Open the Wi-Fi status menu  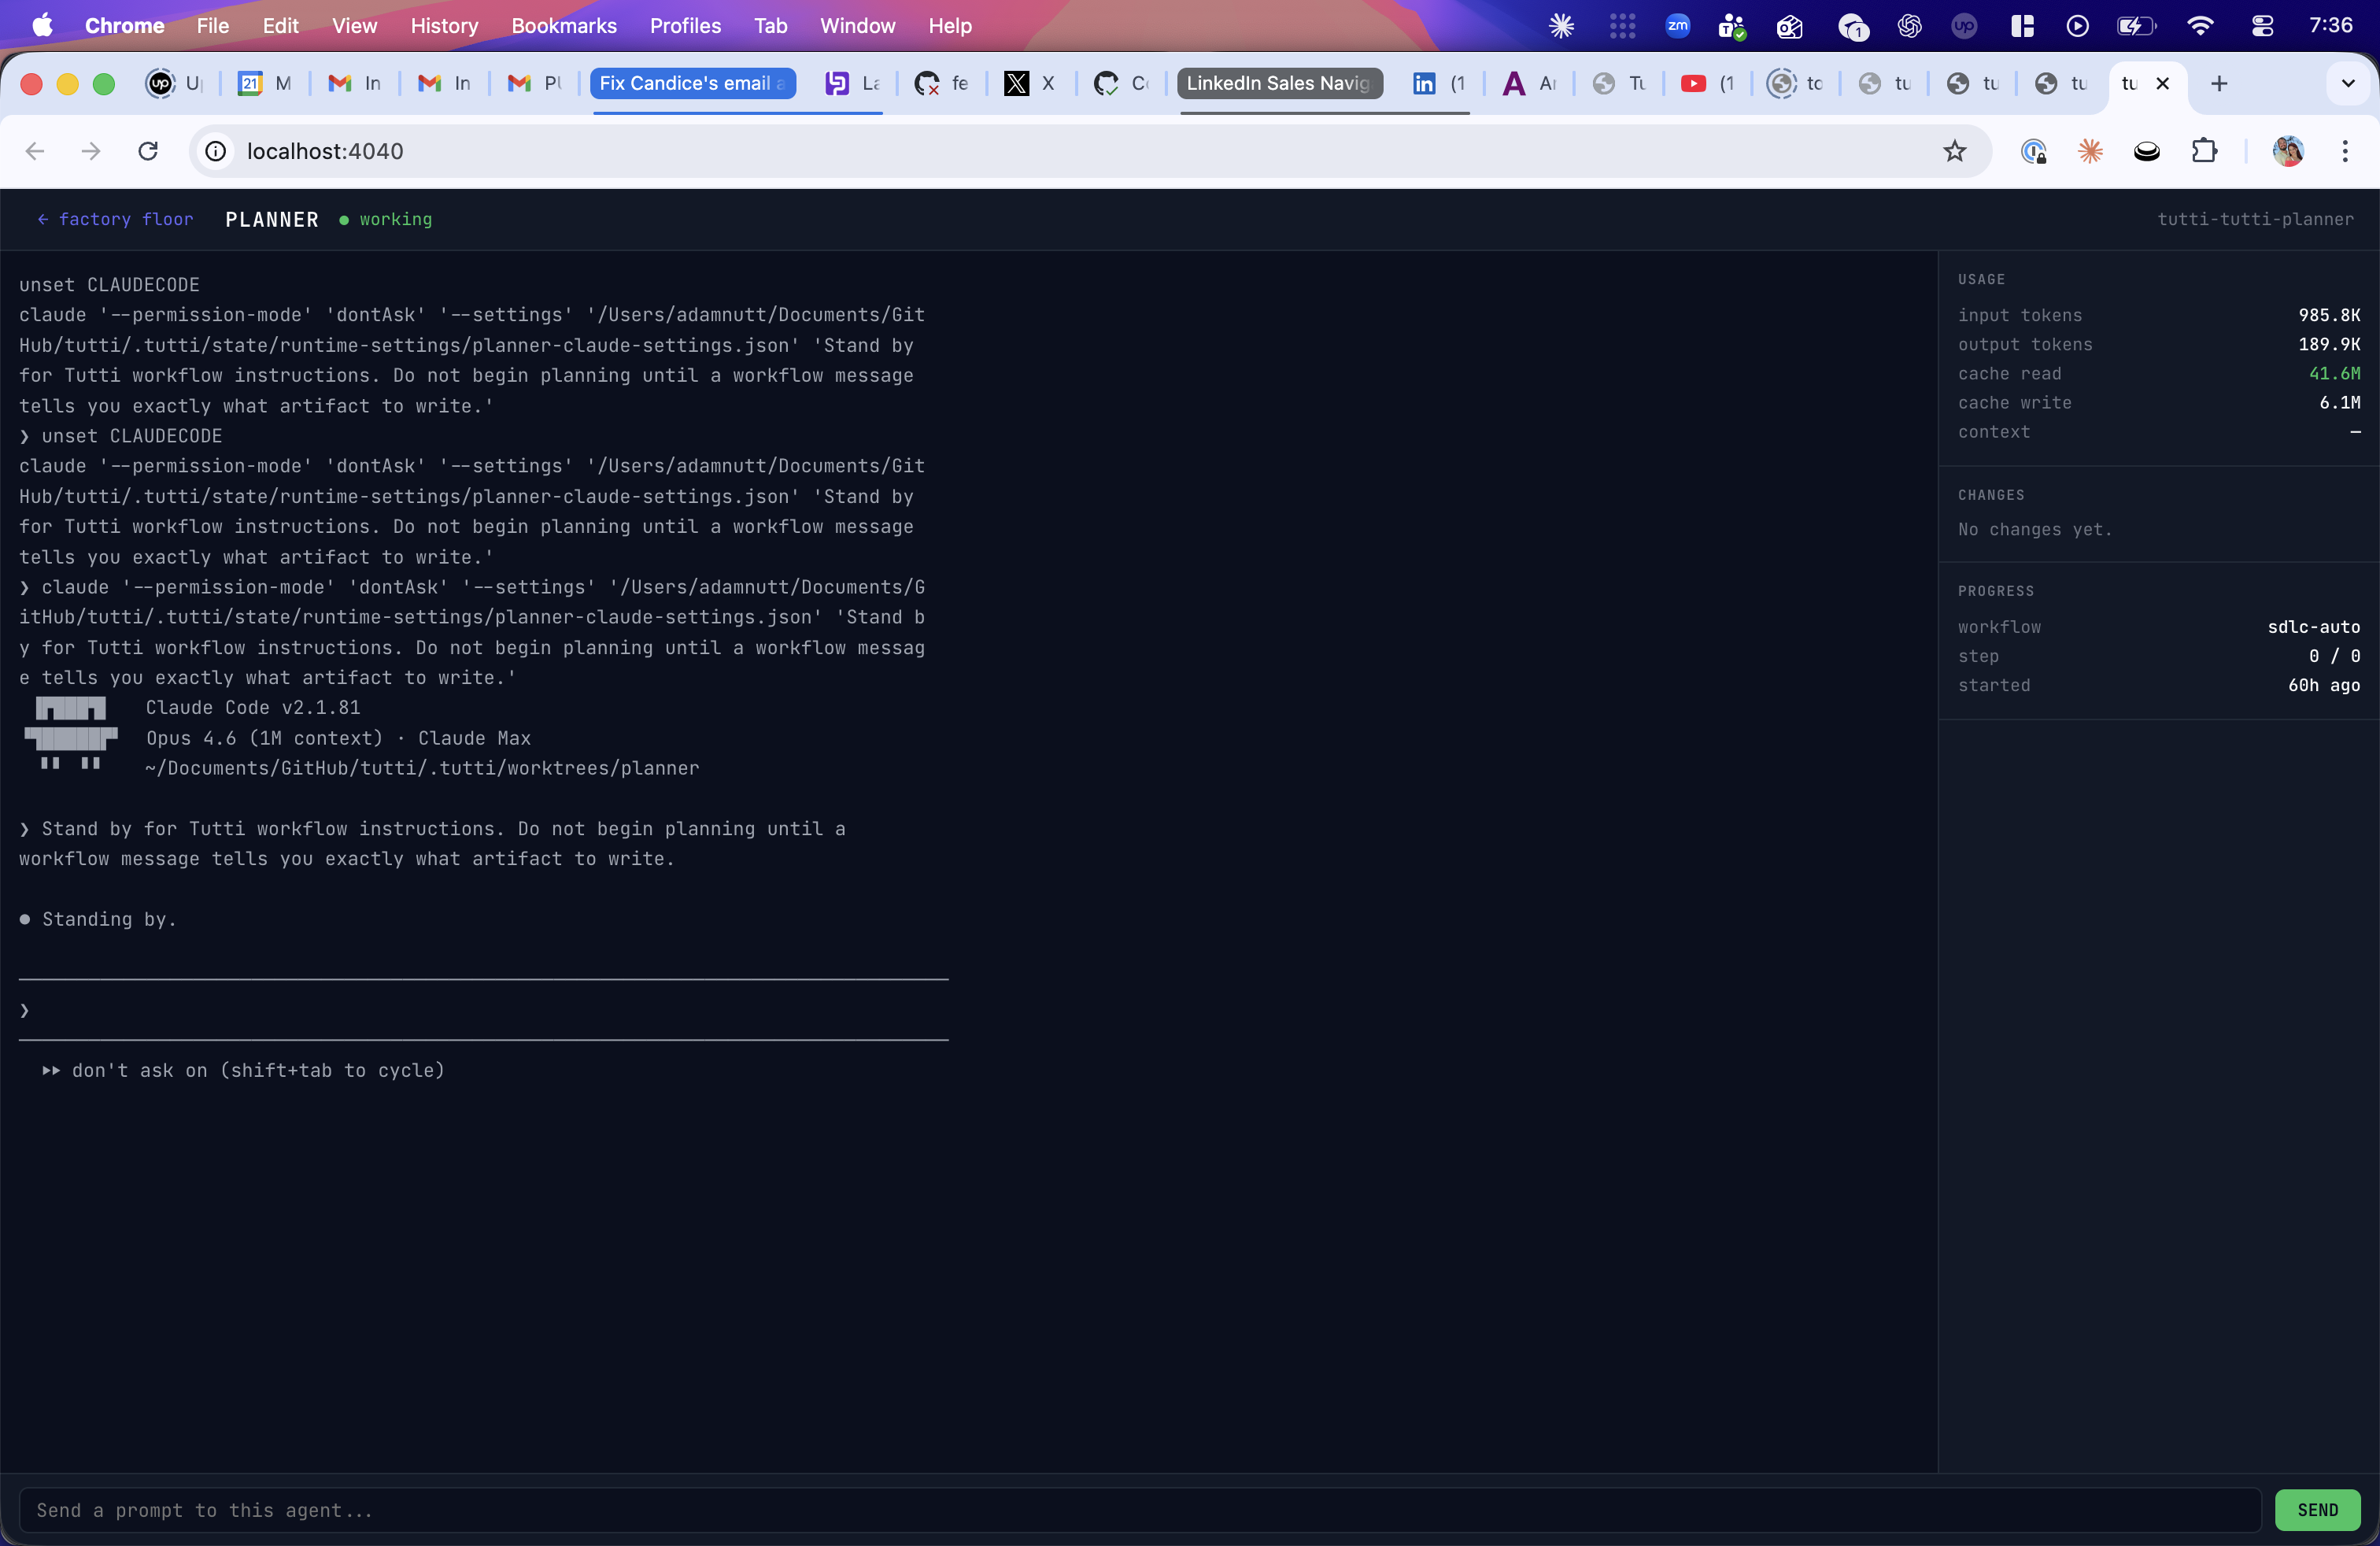coord(2199,26)
